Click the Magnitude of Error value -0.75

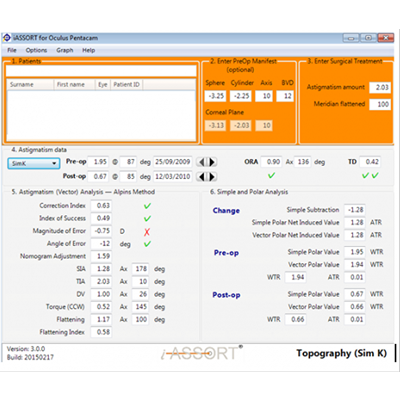(101, 231)
